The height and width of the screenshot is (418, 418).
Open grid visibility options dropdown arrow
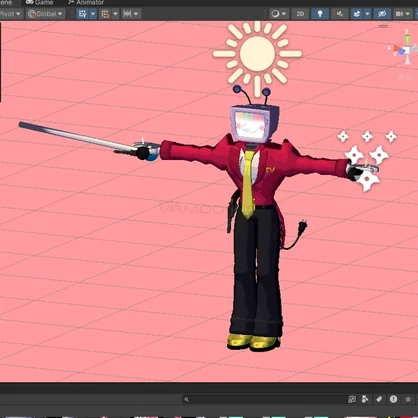(93, 14)
